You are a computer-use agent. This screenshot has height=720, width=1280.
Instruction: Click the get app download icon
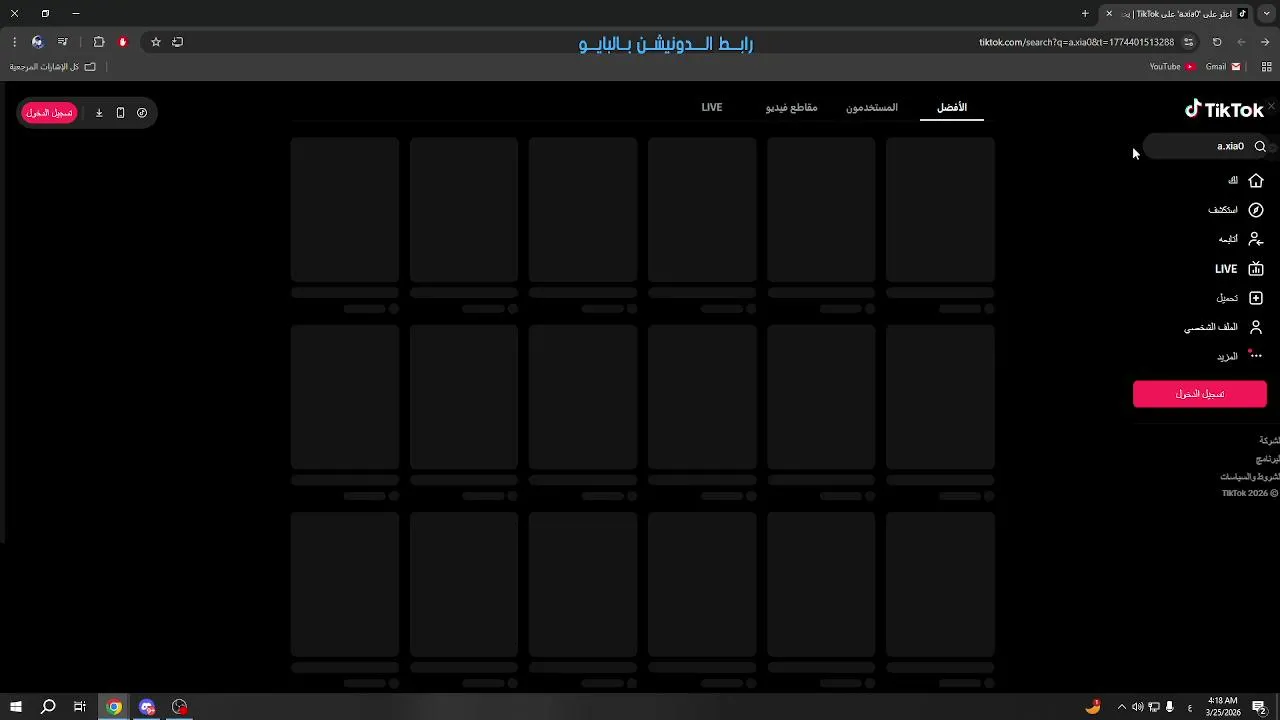pyautogui.click(x=99, y=113)
